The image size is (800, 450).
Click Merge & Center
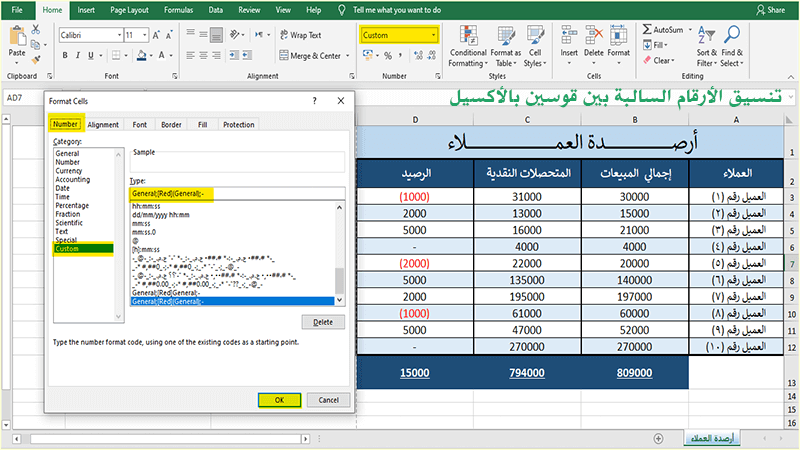(311, 56)
